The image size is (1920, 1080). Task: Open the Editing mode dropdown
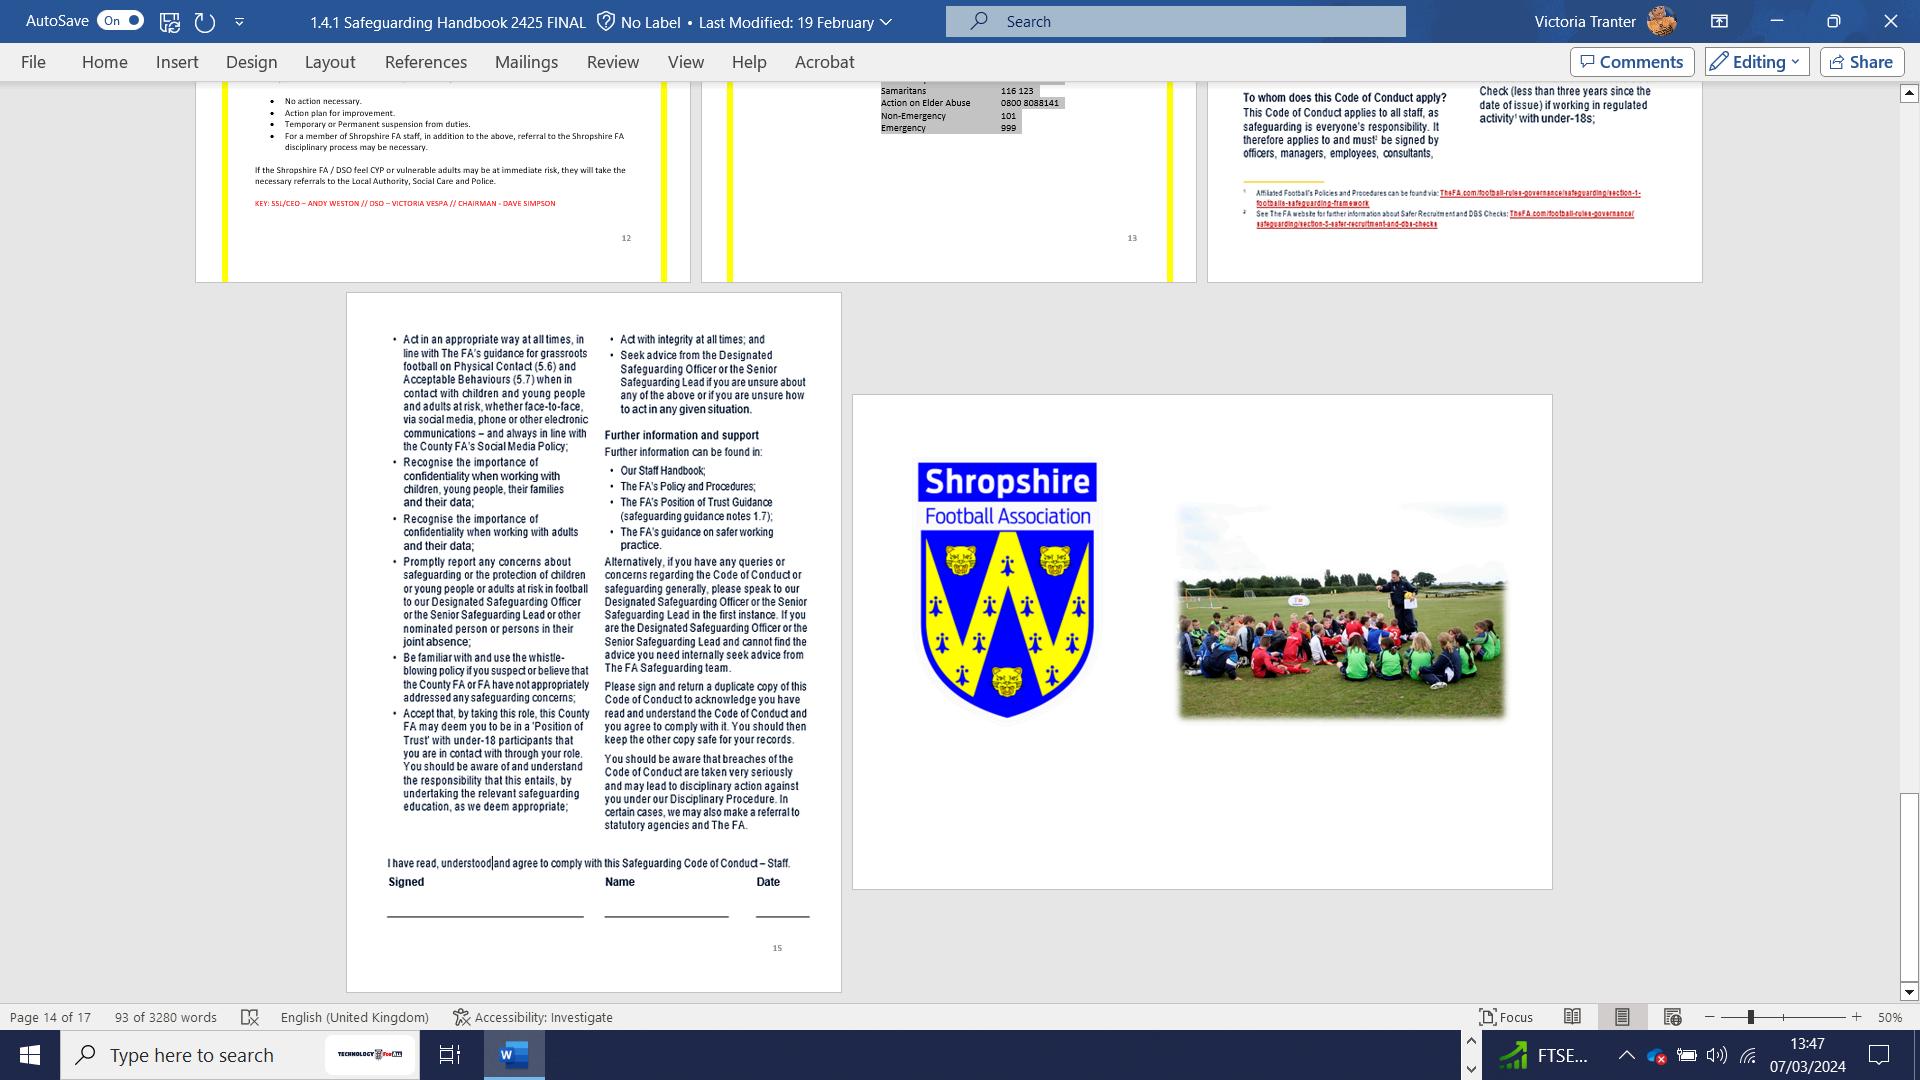point(1757,62)
